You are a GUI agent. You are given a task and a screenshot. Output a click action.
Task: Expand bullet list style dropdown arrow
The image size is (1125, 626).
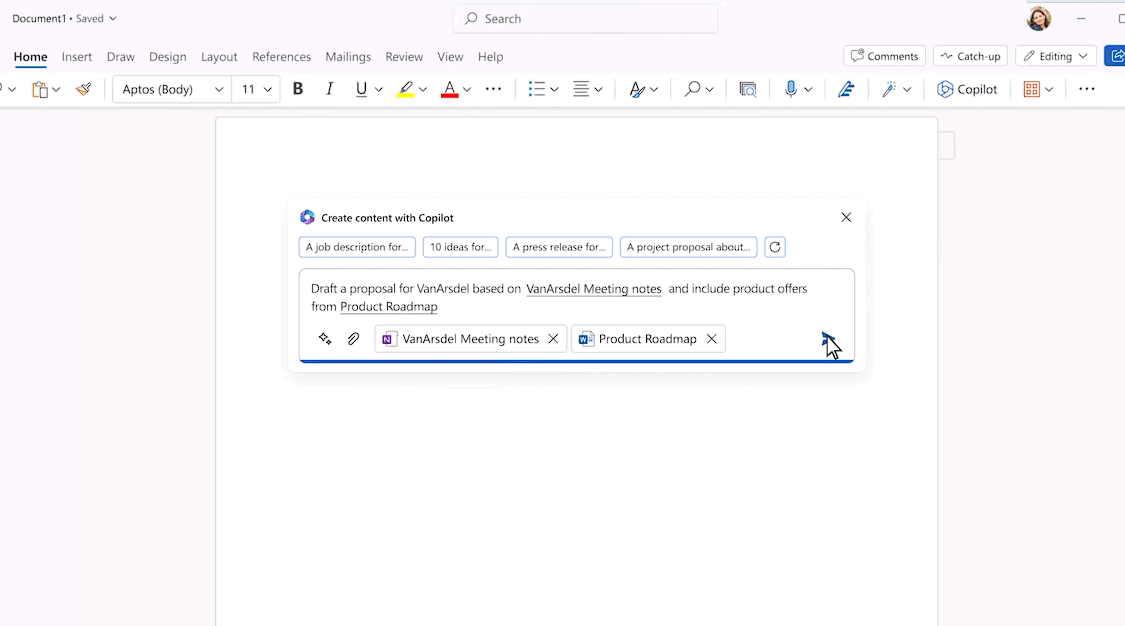tap(554, 90)
